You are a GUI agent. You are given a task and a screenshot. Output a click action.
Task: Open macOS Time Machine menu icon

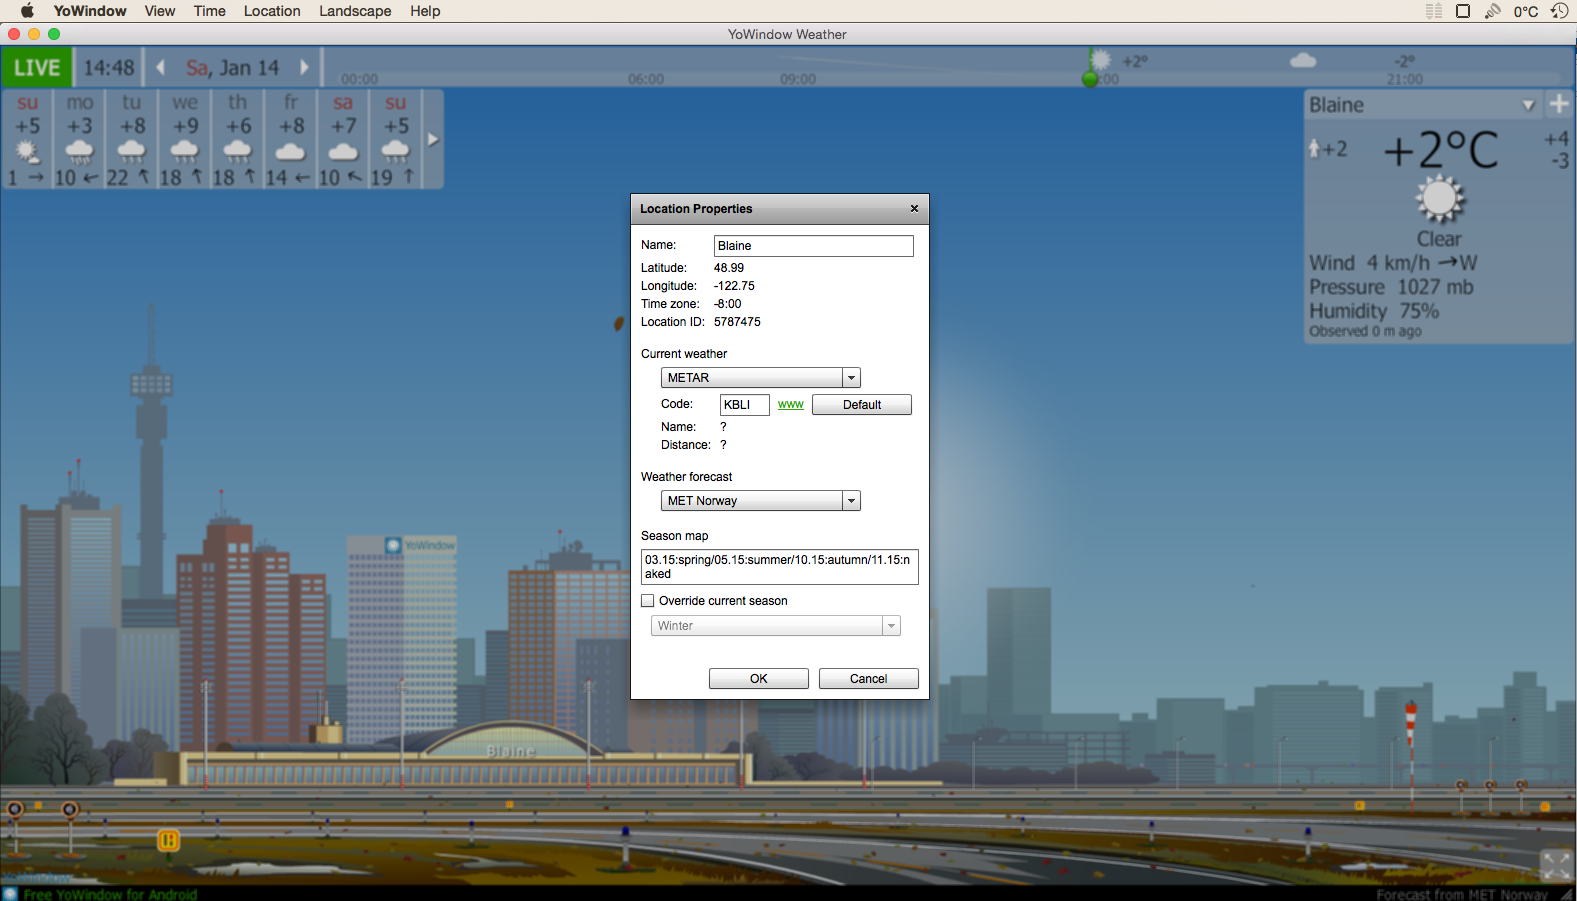click(x=1559, y=11)
